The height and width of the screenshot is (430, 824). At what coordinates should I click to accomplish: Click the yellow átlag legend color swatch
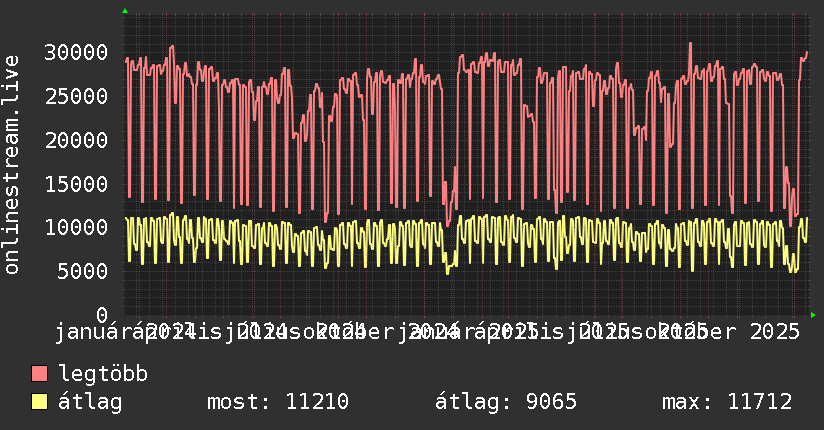[x=39, y=402]
